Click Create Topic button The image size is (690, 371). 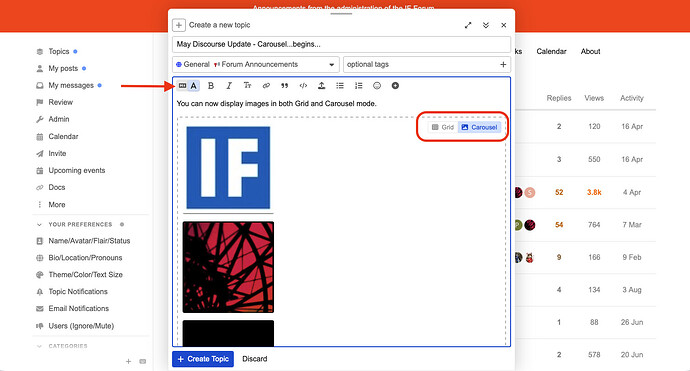coord(203,359)
